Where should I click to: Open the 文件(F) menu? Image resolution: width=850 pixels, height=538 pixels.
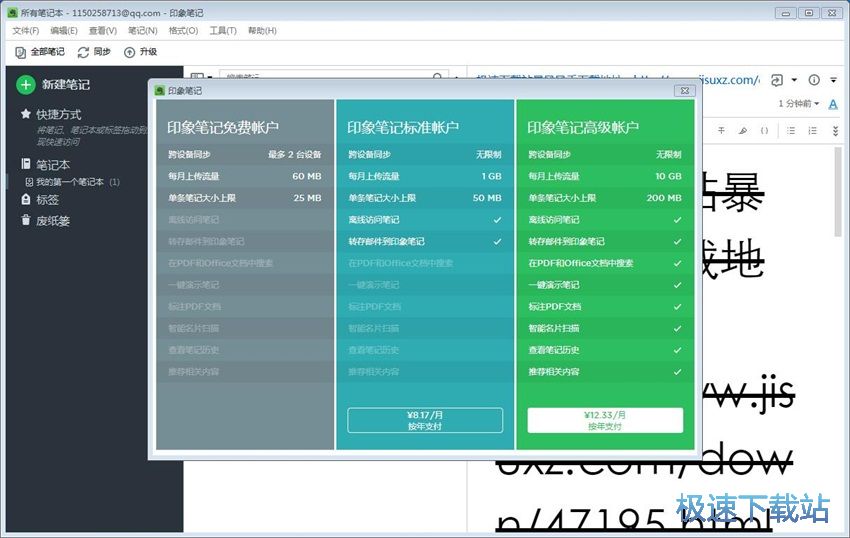click(25, 31)
